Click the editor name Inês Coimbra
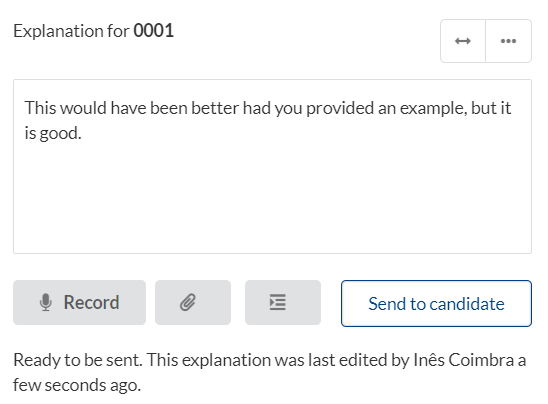This screenshot has width=548, height=404. click(464, 360)
